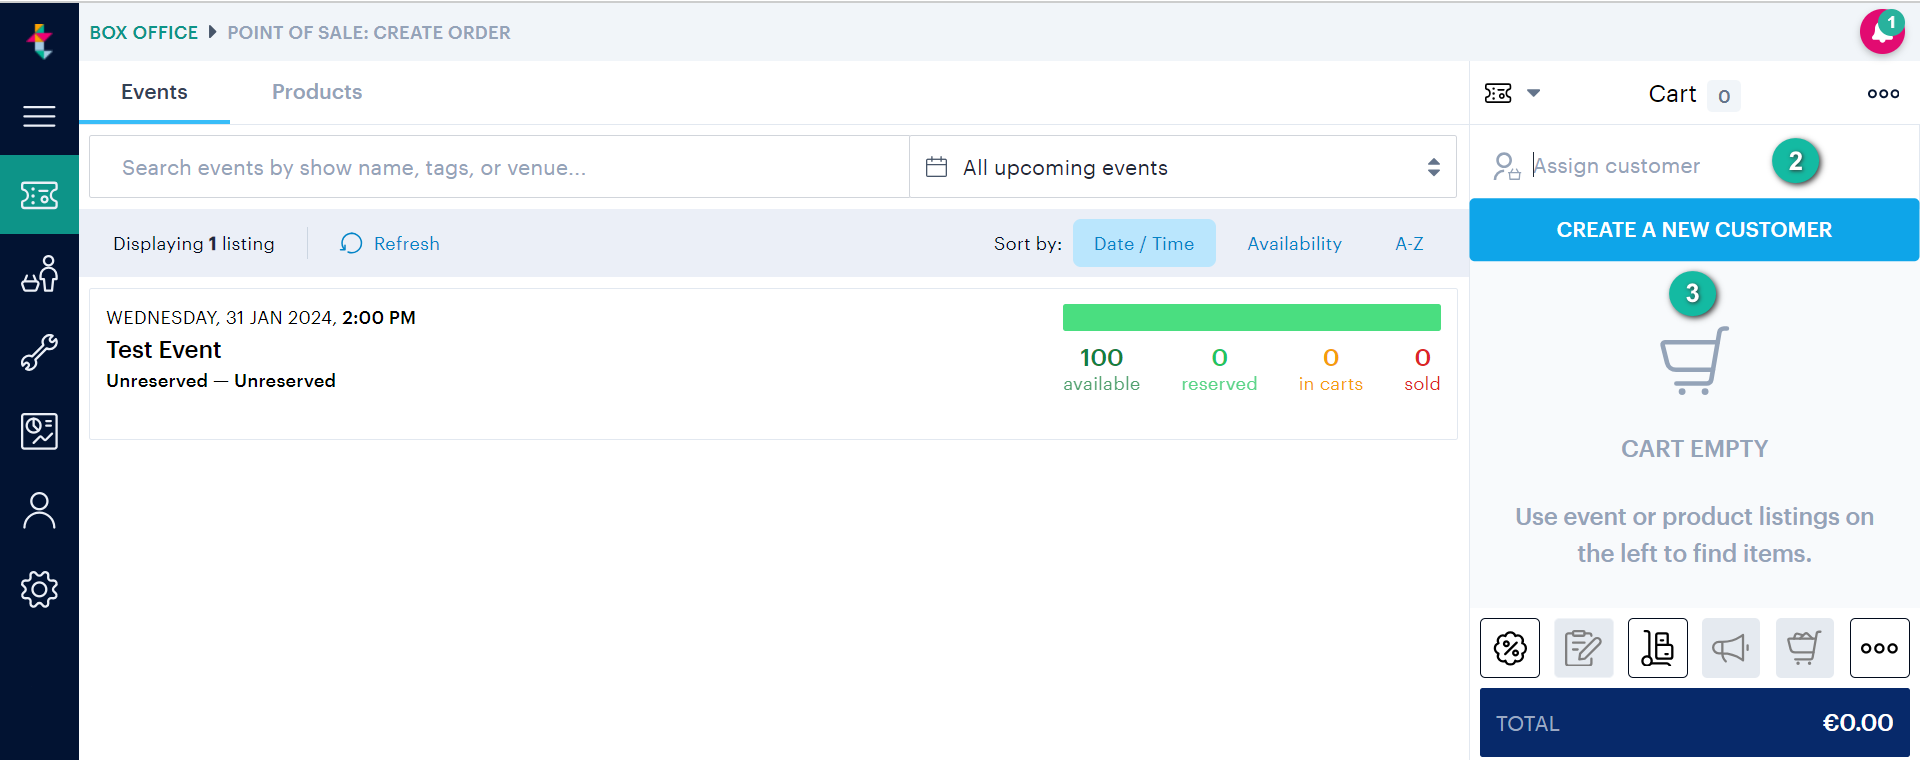This screenshot has height=760, width=1920.
Task: Click the BOX OFFICE breadcrumb link
Action: click(x=144, y=32)
